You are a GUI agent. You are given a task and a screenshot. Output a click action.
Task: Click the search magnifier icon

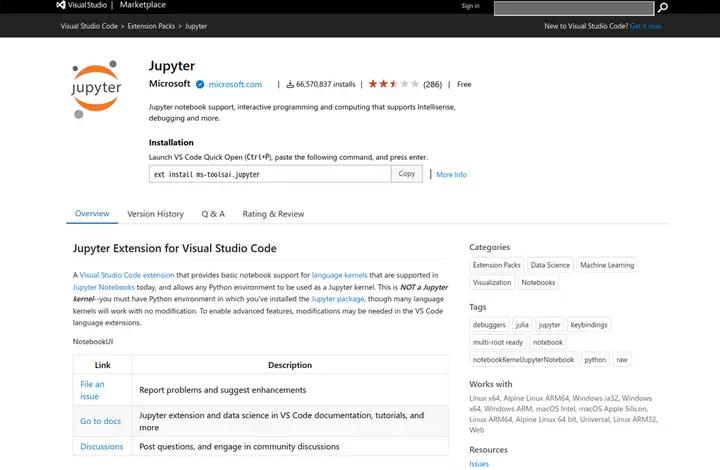663,7
